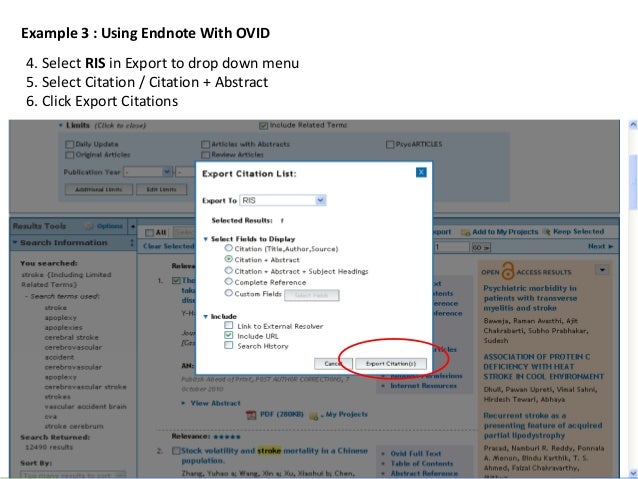638x479 pixels.
Task: Click the Edit Limits button
Action: (x=162, y=189)
